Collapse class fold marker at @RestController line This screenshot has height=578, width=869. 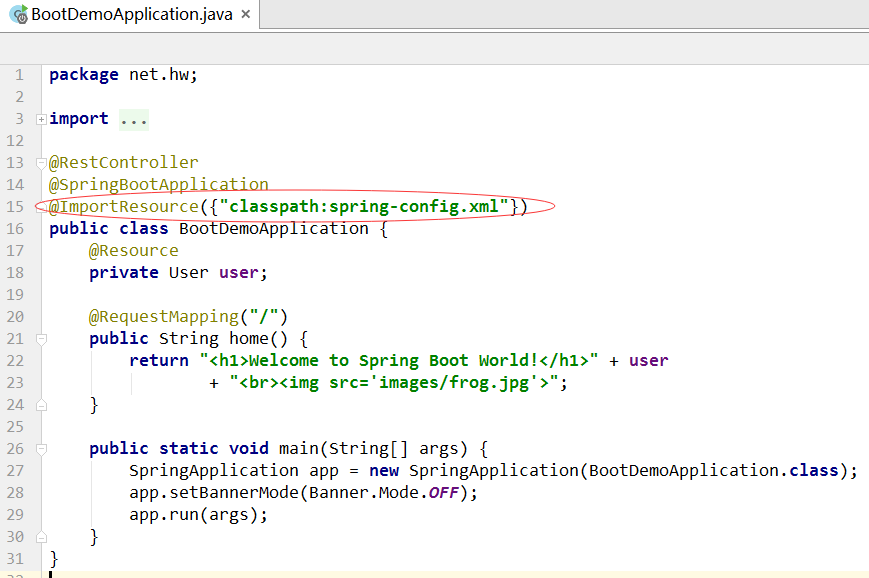pos(41,163)
